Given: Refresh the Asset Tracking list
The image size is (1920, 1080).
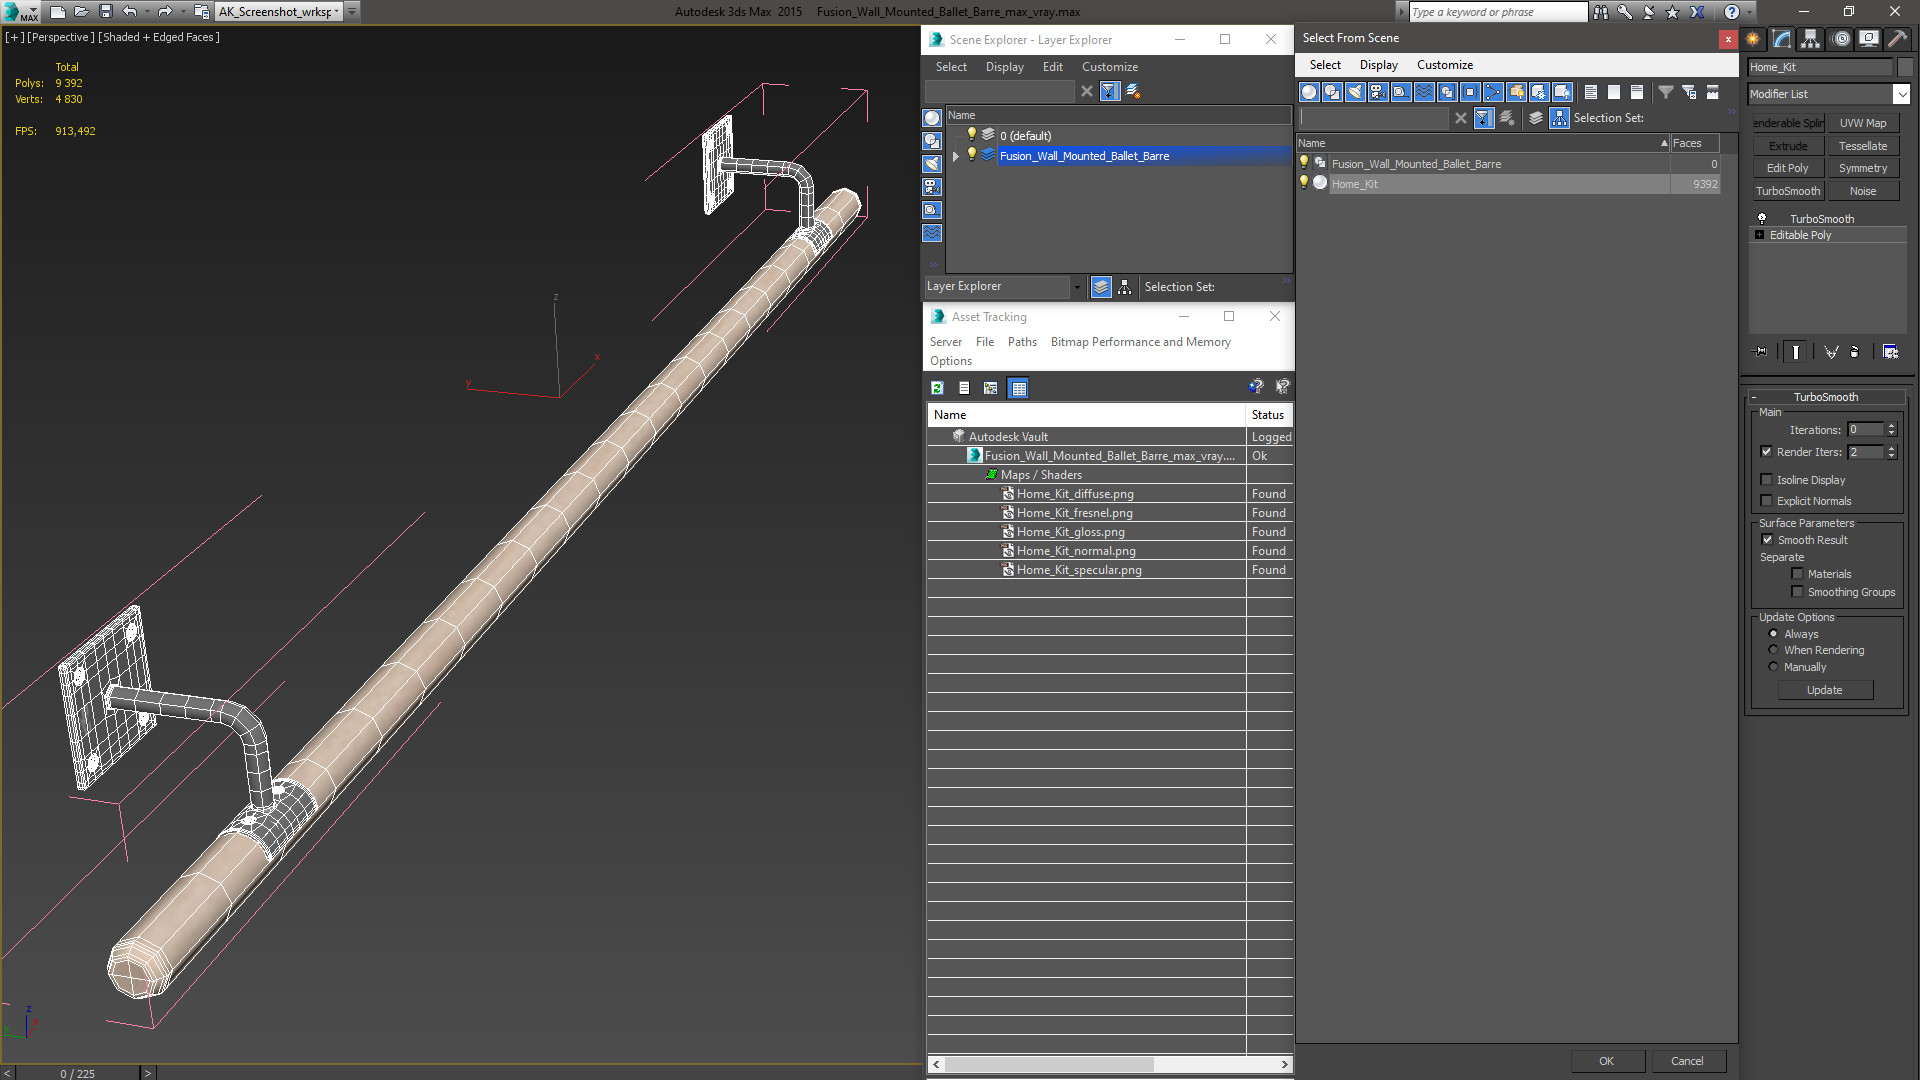Looking at the screenshot, I should 937,388.
